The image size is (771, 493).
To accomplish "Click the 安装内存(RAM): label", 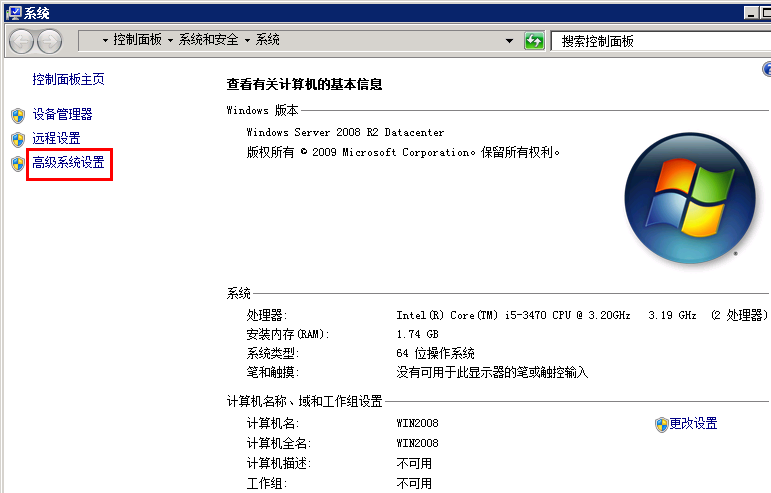I will click(288, 334).
